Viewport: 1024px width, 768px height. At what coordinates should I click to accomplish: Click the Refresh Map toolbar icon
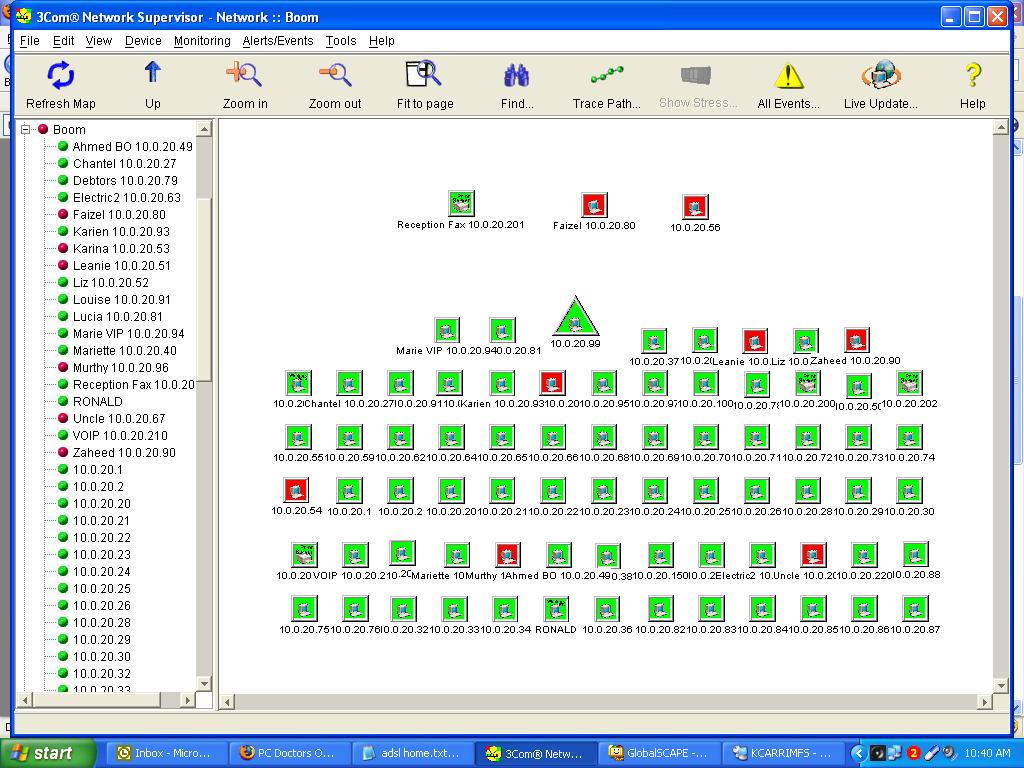tap(60, 76)
